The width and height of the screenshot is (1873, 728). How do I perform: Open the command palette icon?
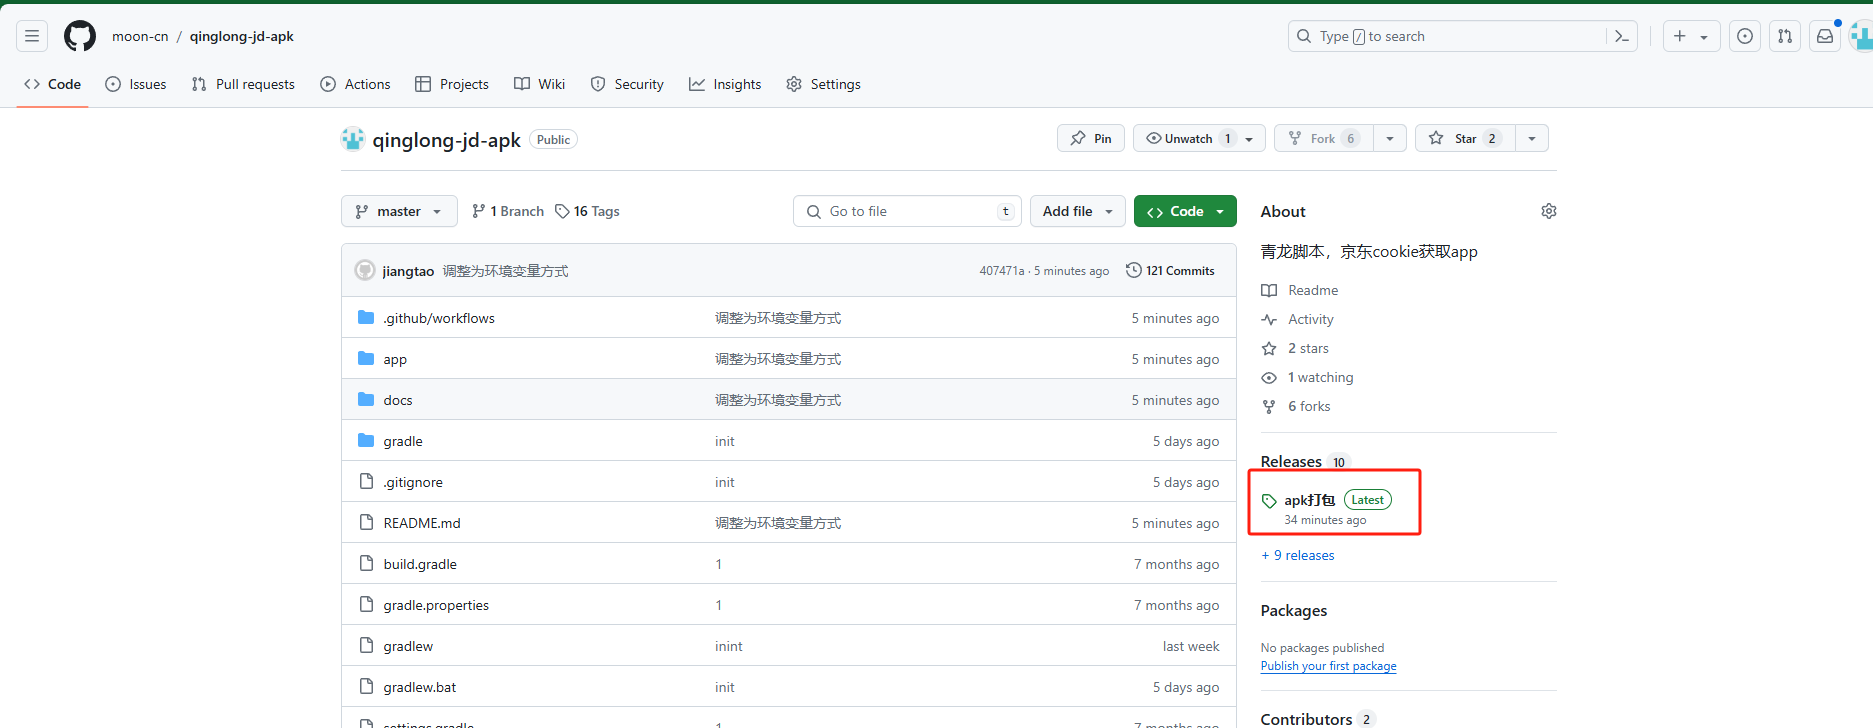(1622, 36)
